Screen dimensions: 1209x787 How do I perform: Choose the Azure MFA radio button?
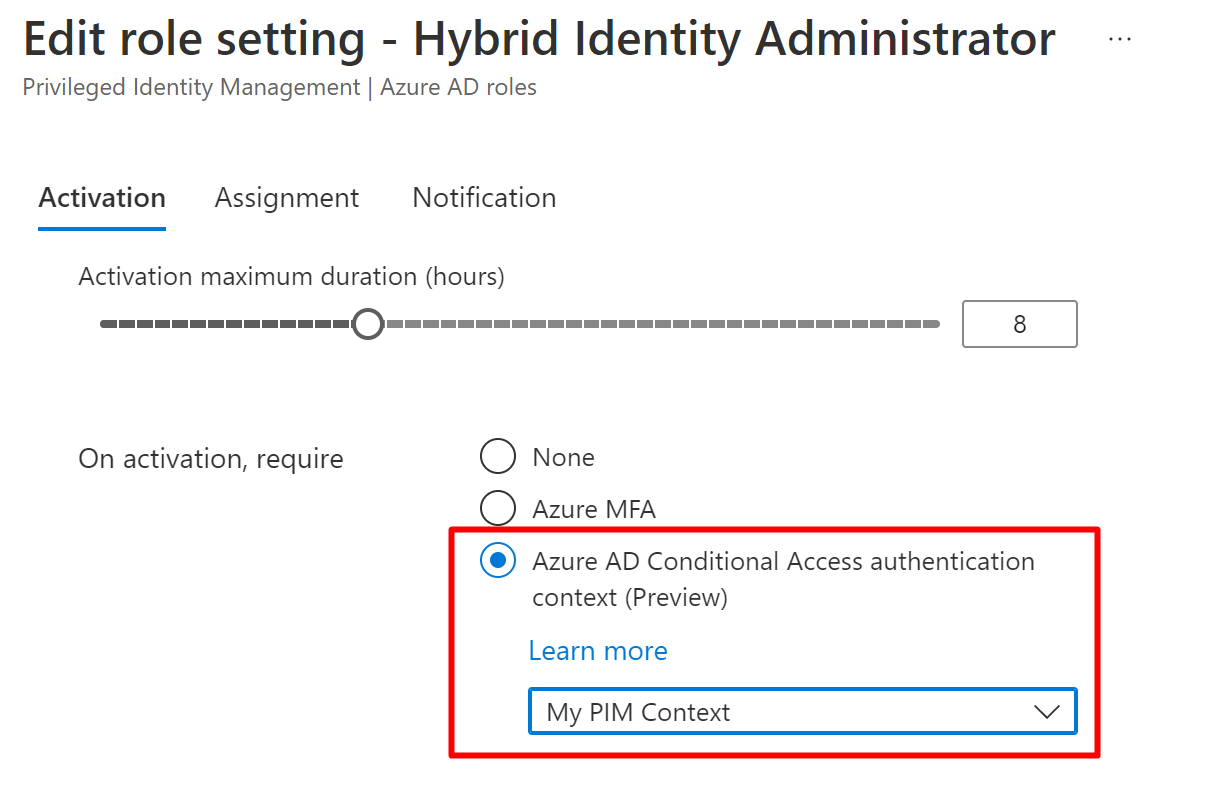pyautogui.click(x=498, y=509)
